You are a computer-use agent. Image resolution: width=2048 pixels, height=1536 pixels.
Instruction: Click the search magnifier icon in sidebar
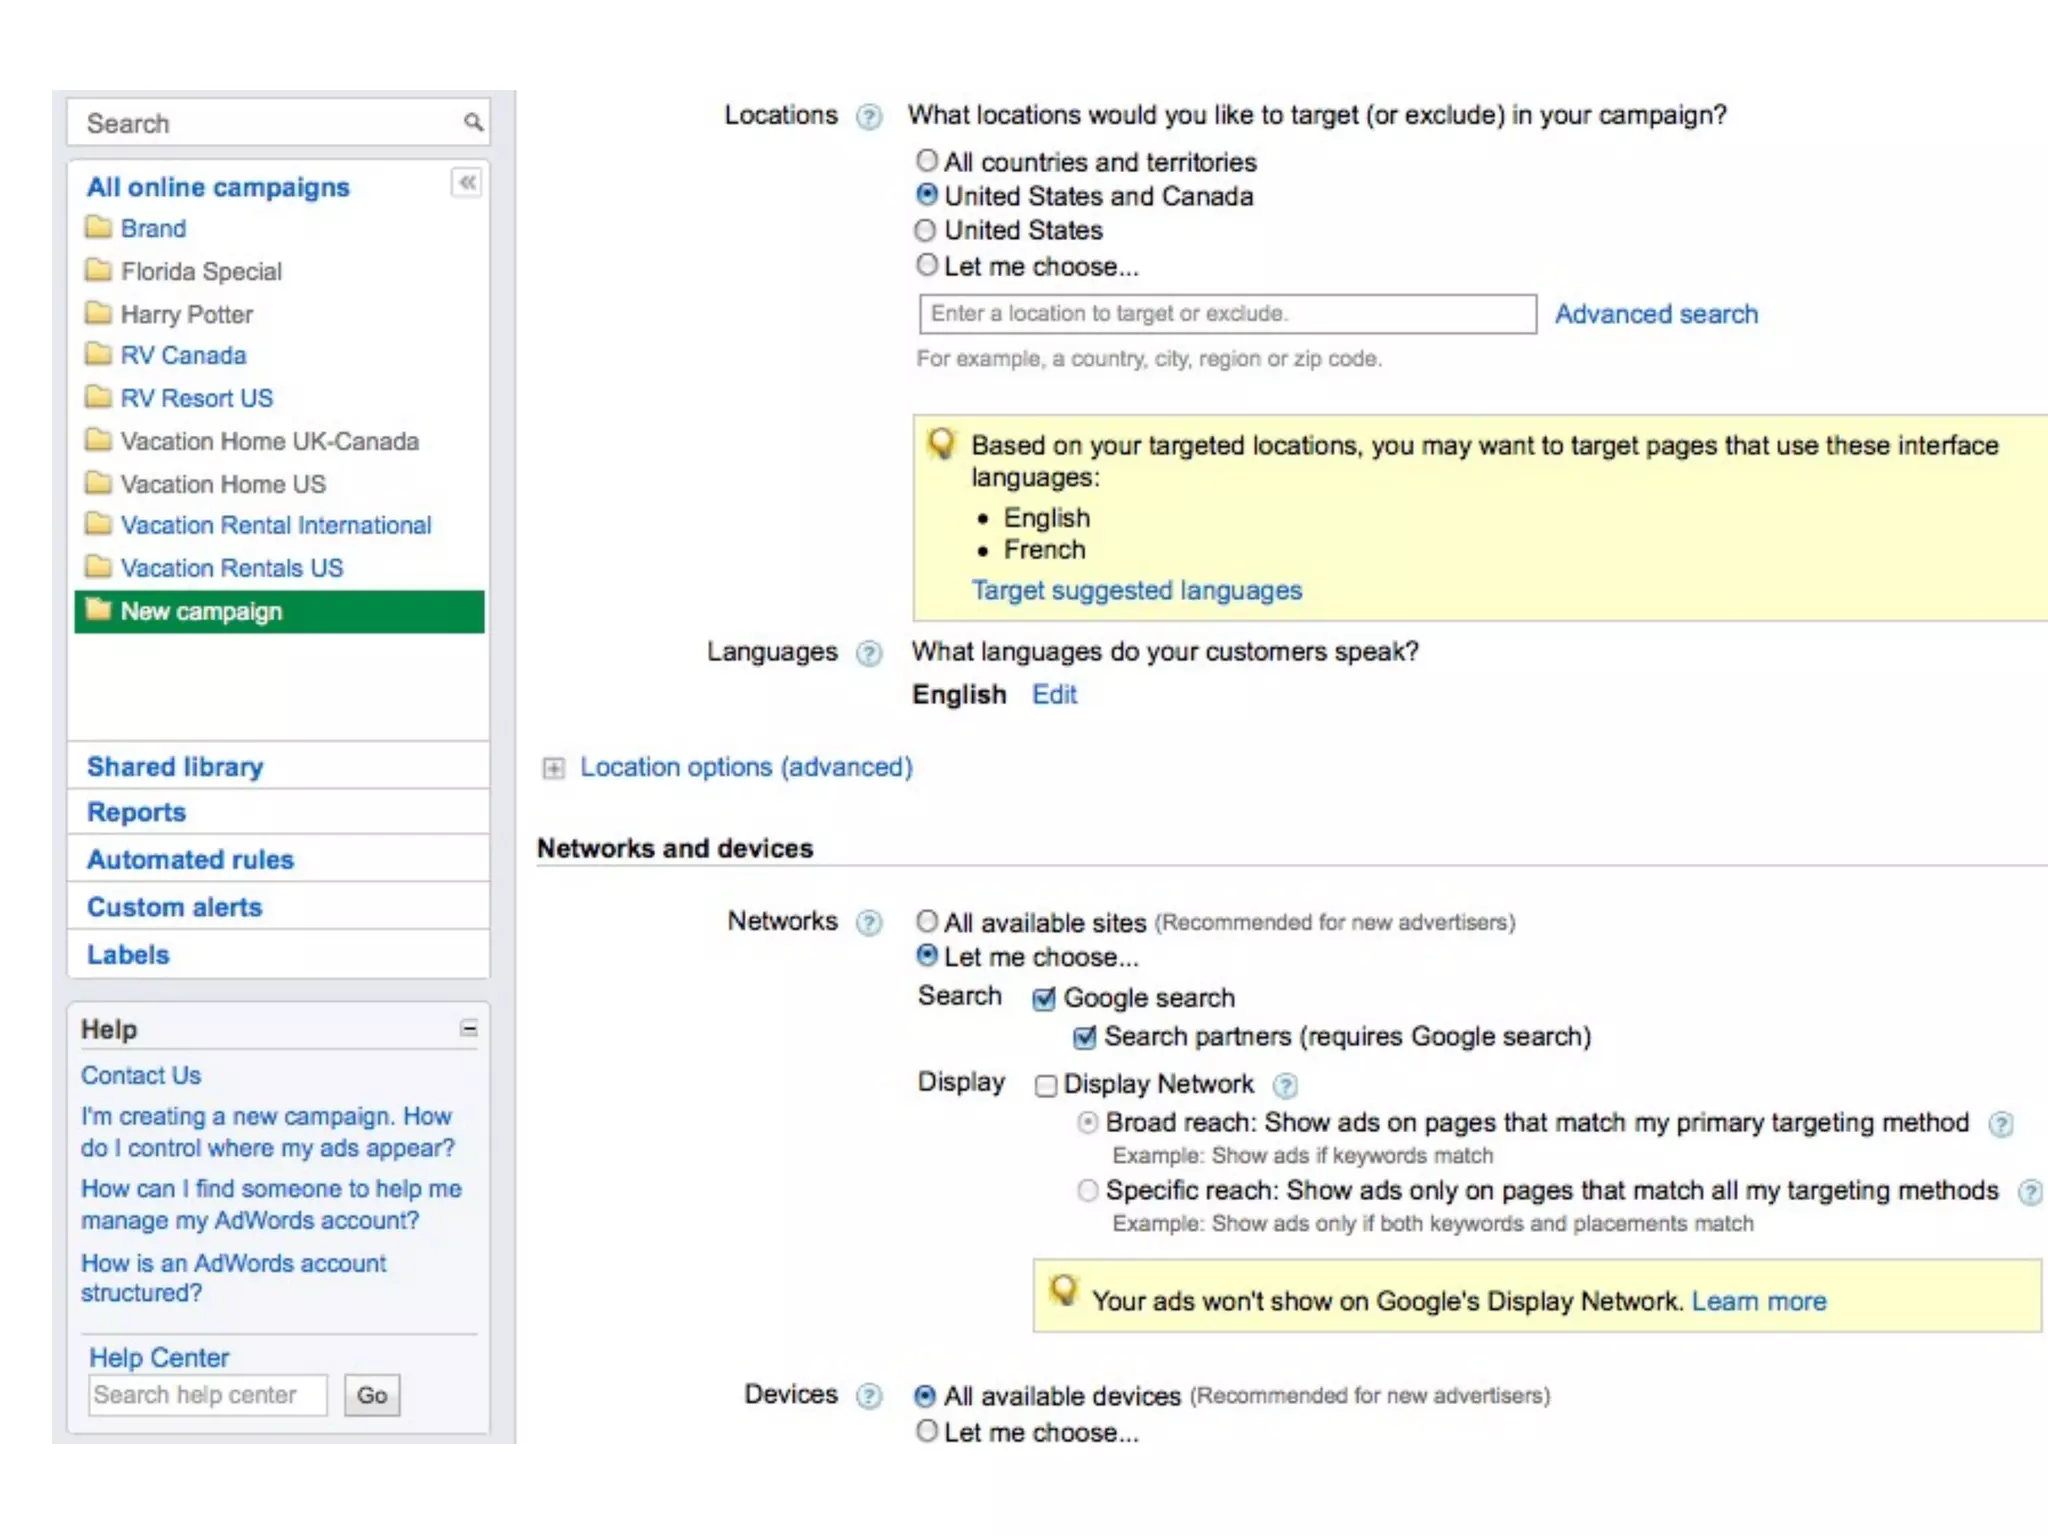(x=473, y=123)
